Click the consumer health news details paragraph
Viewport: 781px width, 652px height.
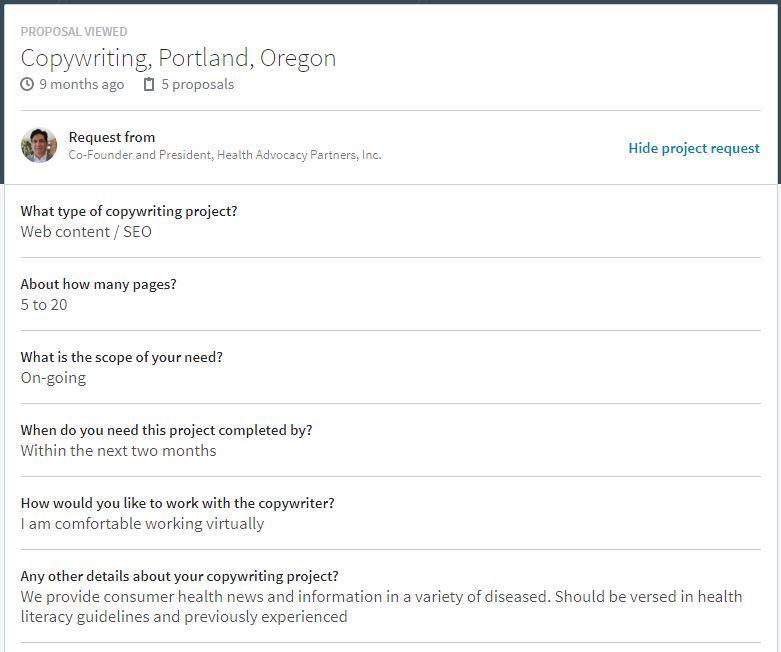[381, 606]
